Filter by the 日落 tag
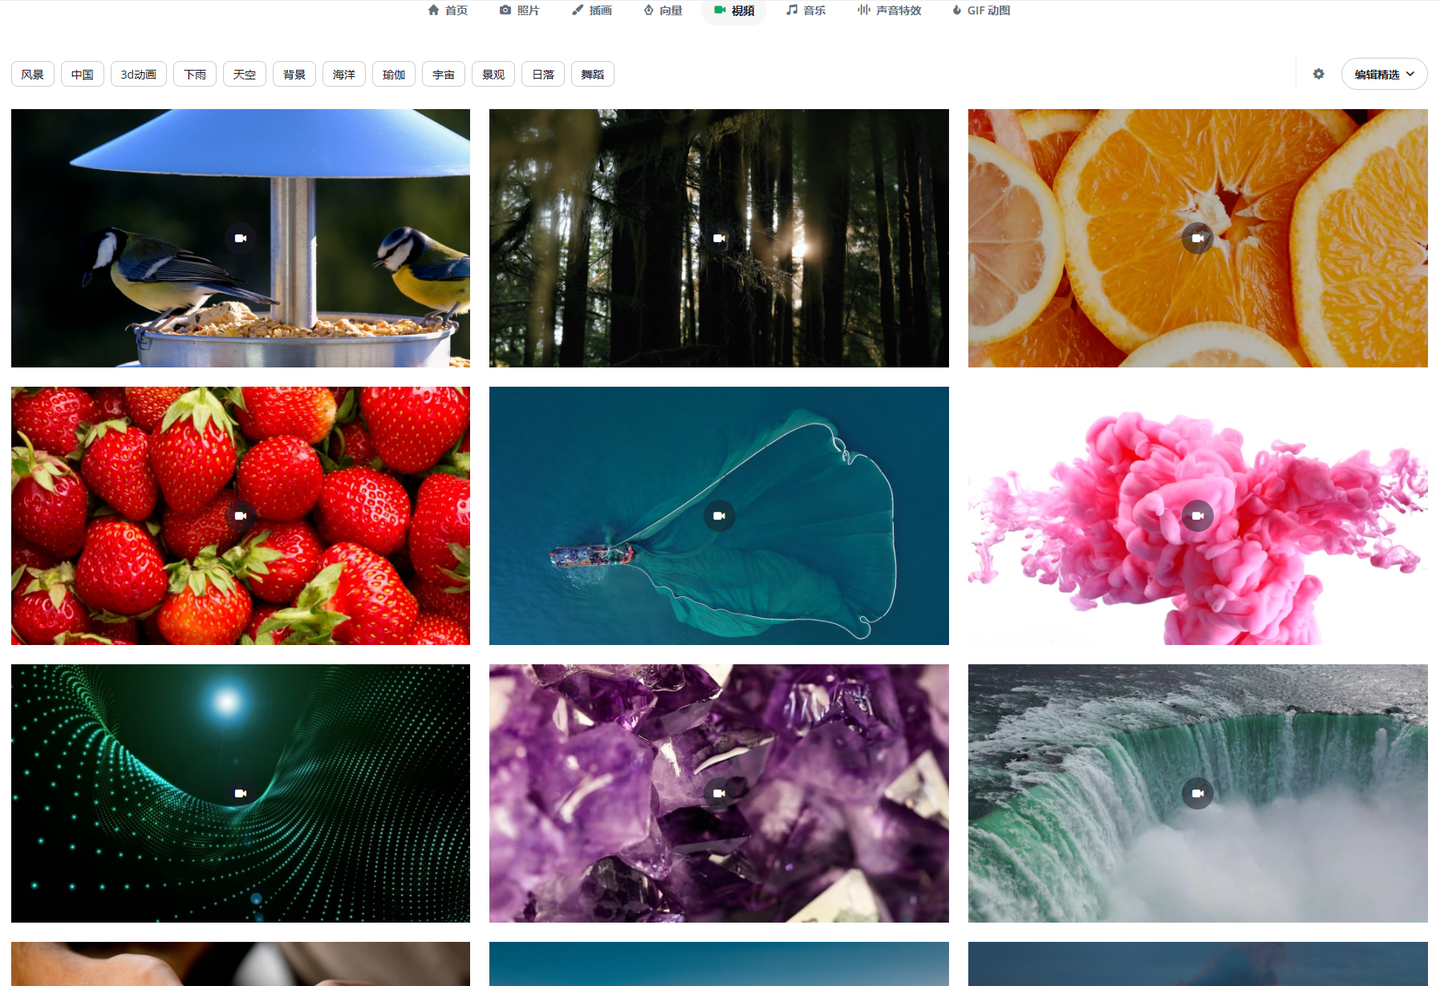This screenshot has height=986, width=1440. pyautogui.click(x=543, y=74)
